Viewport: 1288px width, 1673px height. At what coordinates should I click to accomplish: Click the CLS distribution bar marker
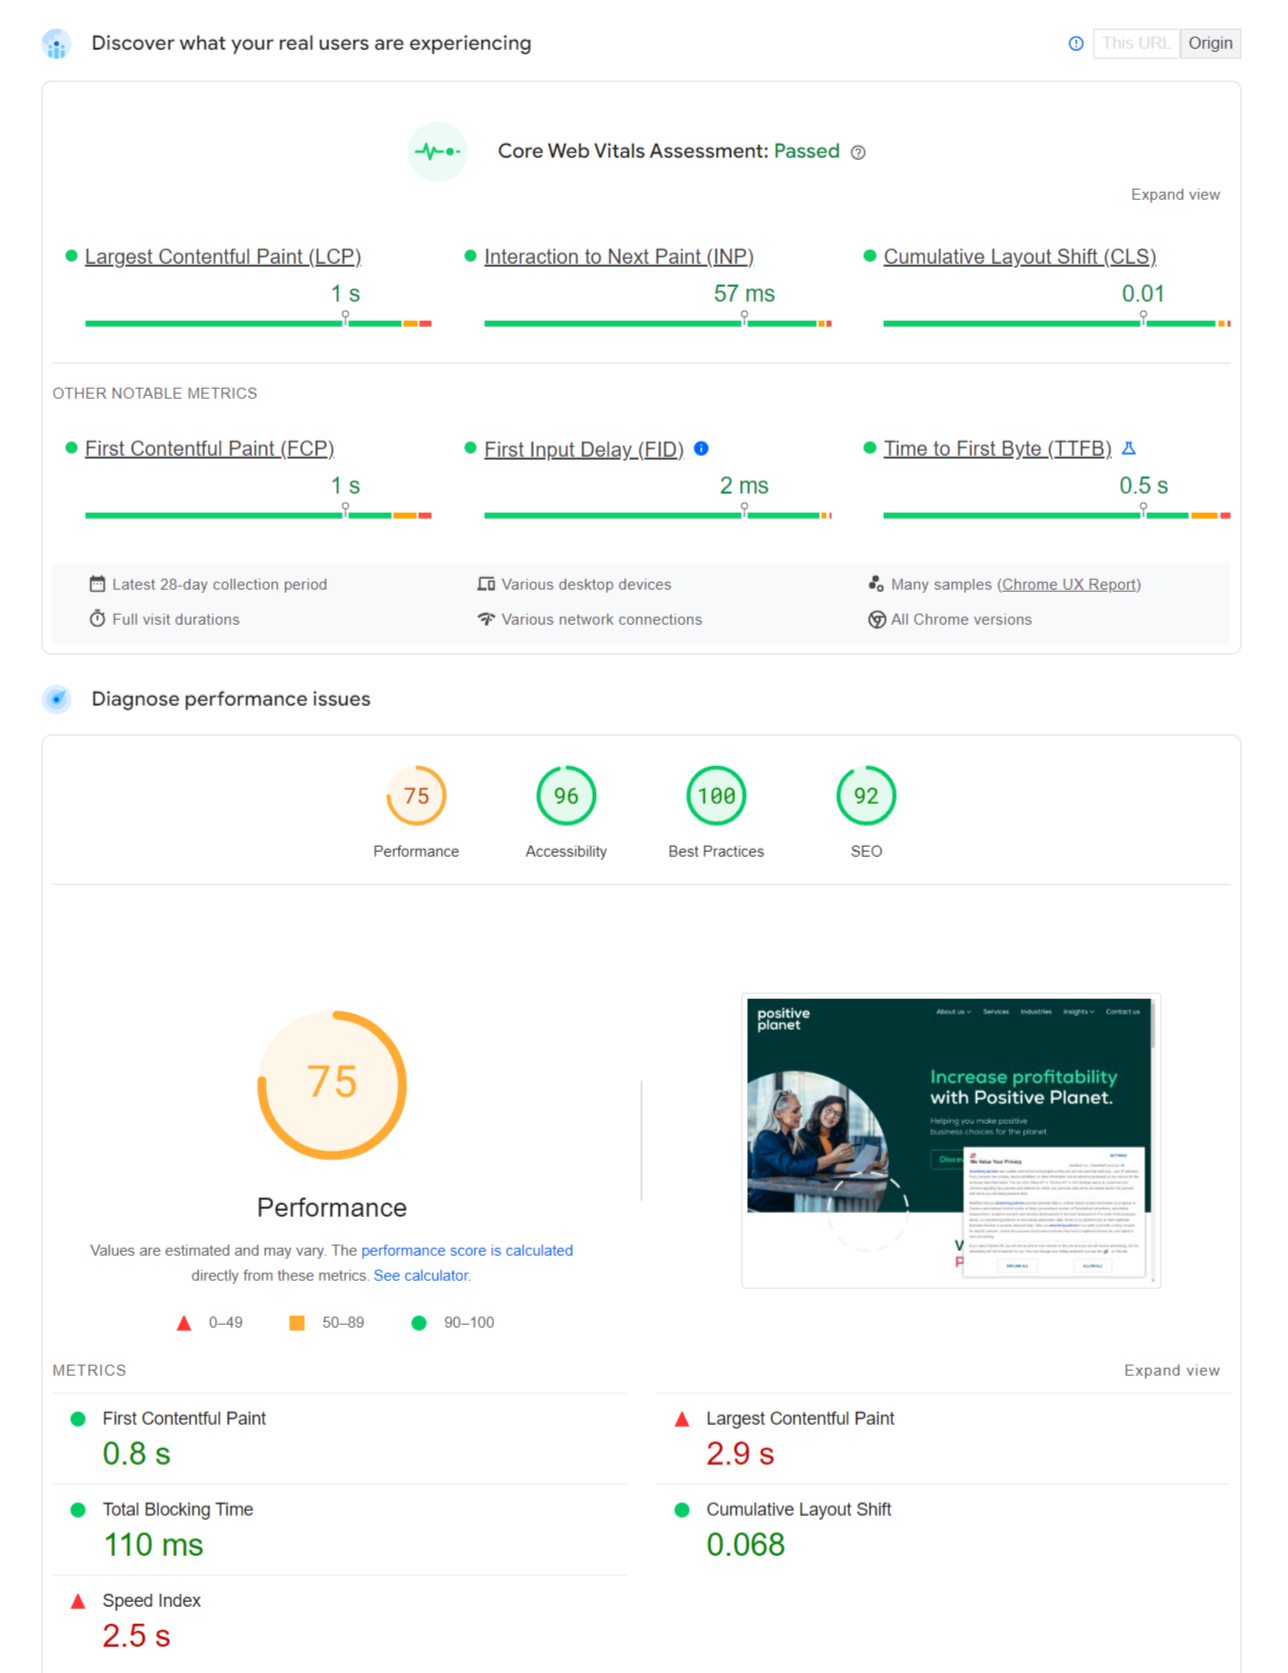(1143, 318)
